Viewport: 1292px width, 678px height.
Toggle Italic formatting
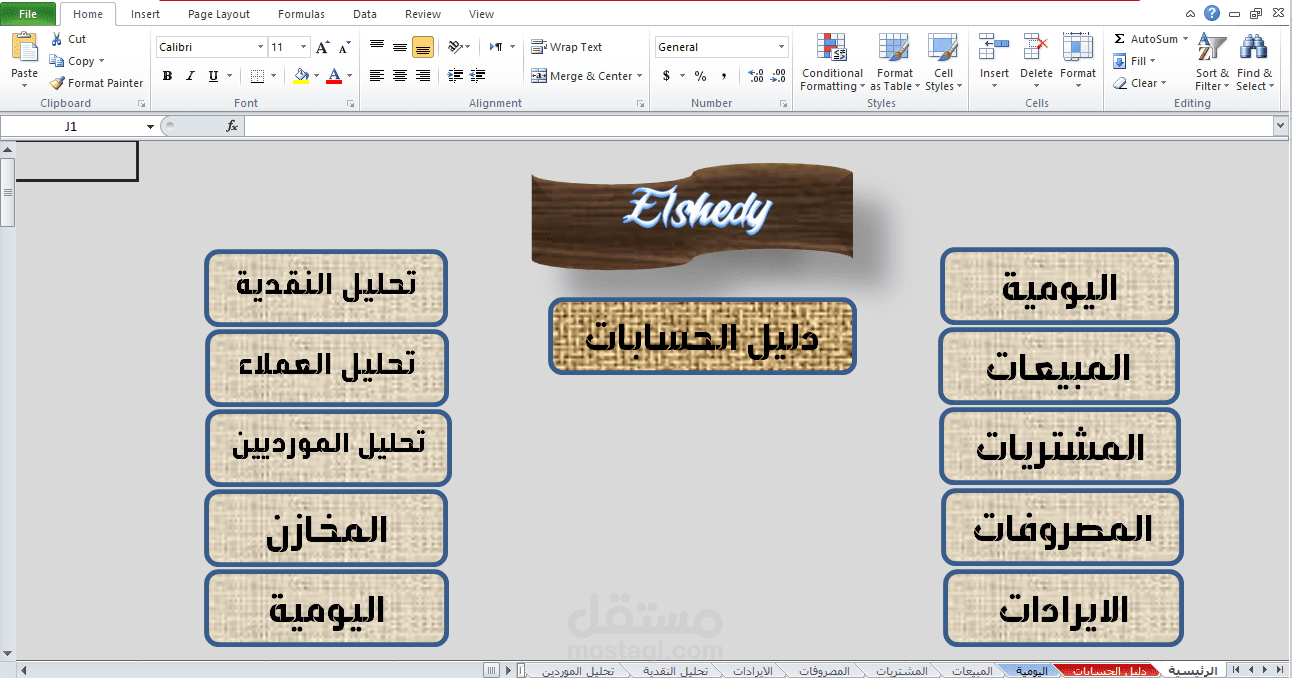point(190,76)
